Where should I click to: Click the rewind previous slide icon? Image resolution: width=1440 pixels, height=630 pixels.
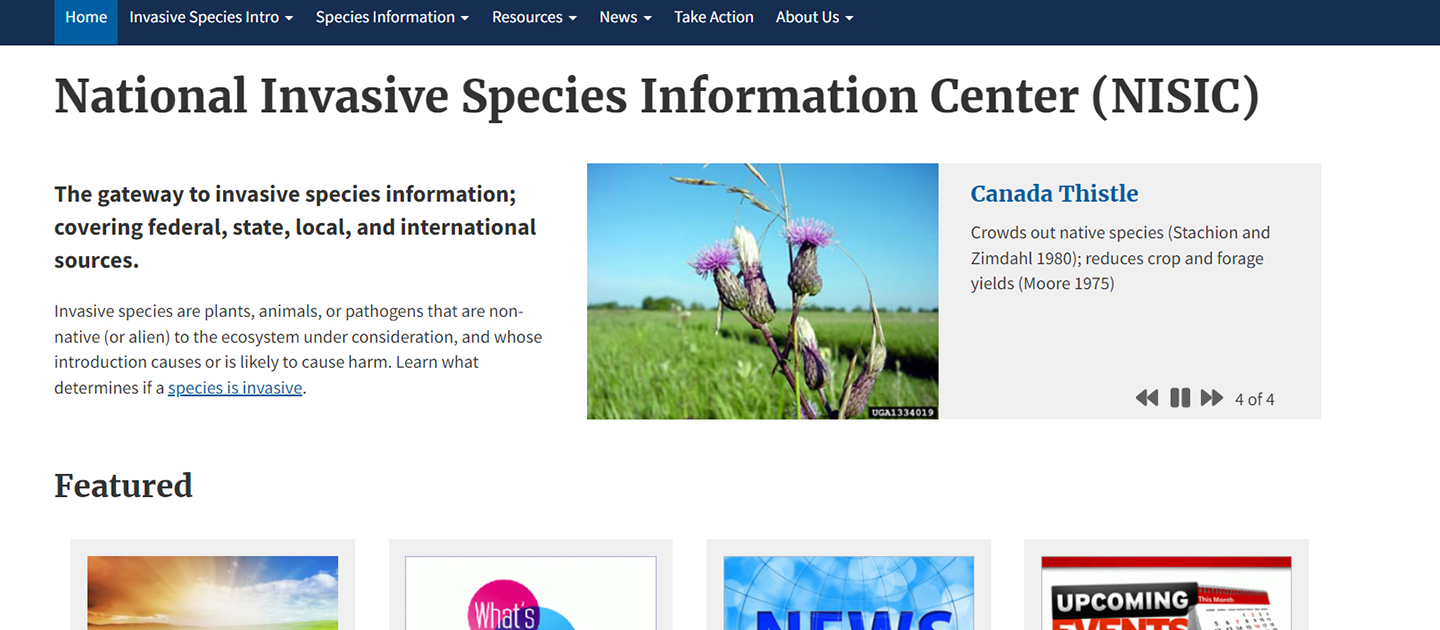(x=1146, y=398)
